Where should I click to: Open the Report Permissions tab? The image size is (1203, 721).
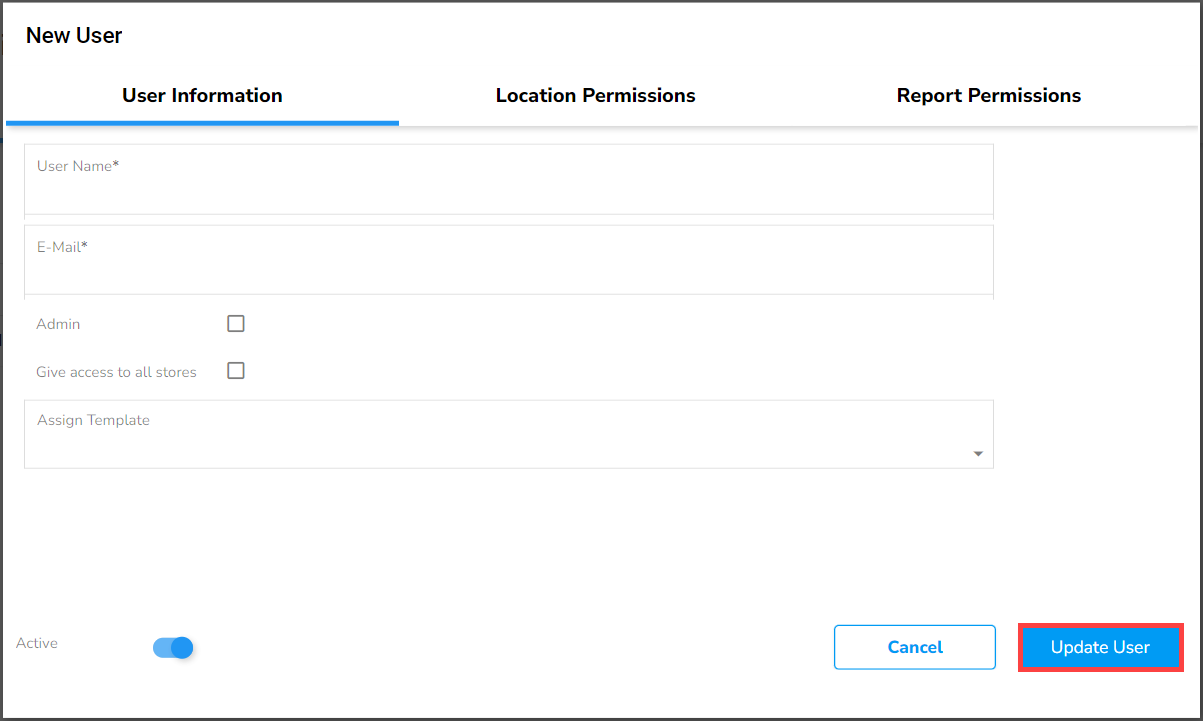pyautogui.click(x=988, y=96)
